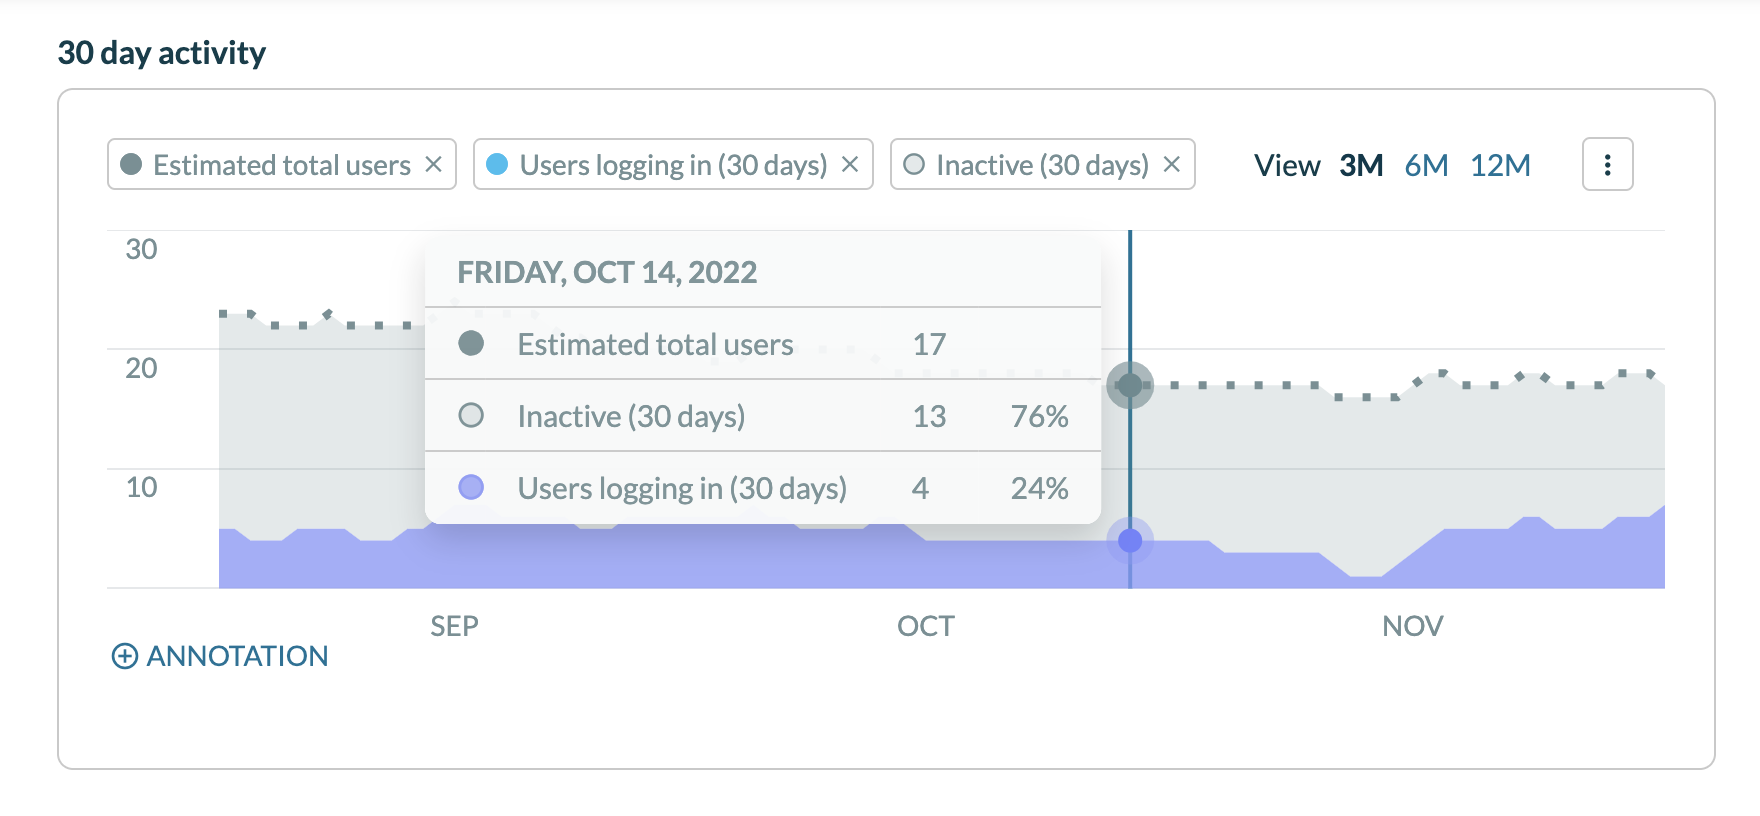Open the three-dot chart options menu
Viewport: 1760px width, 816px height.
click(1607, 165)
